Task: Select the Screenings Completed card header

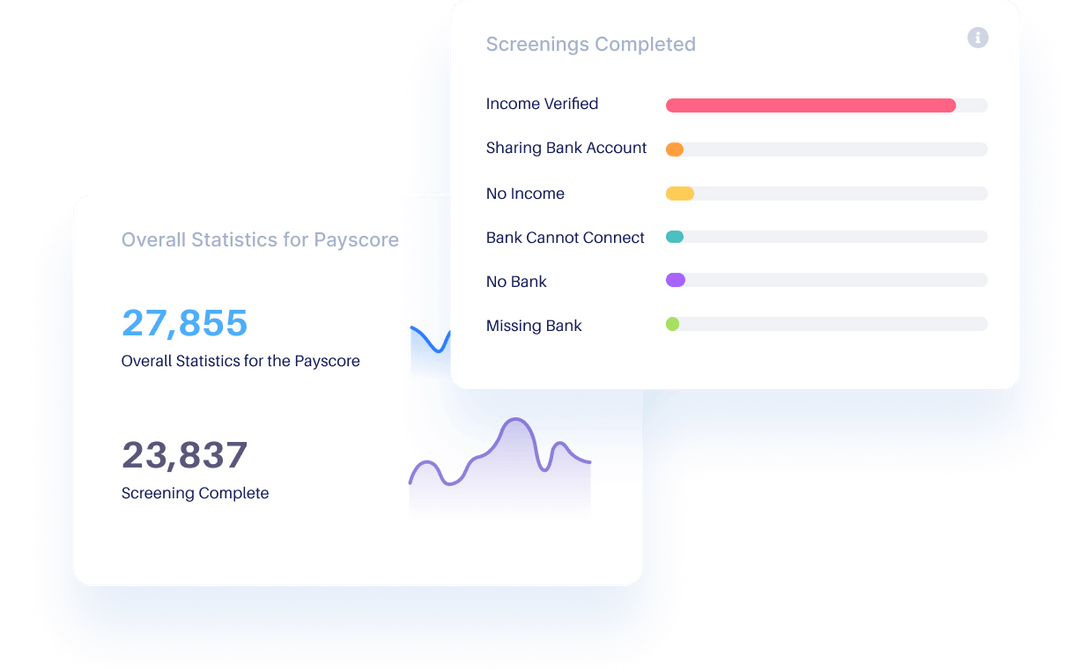Action: pyautogui.click(x=590, y=44)
